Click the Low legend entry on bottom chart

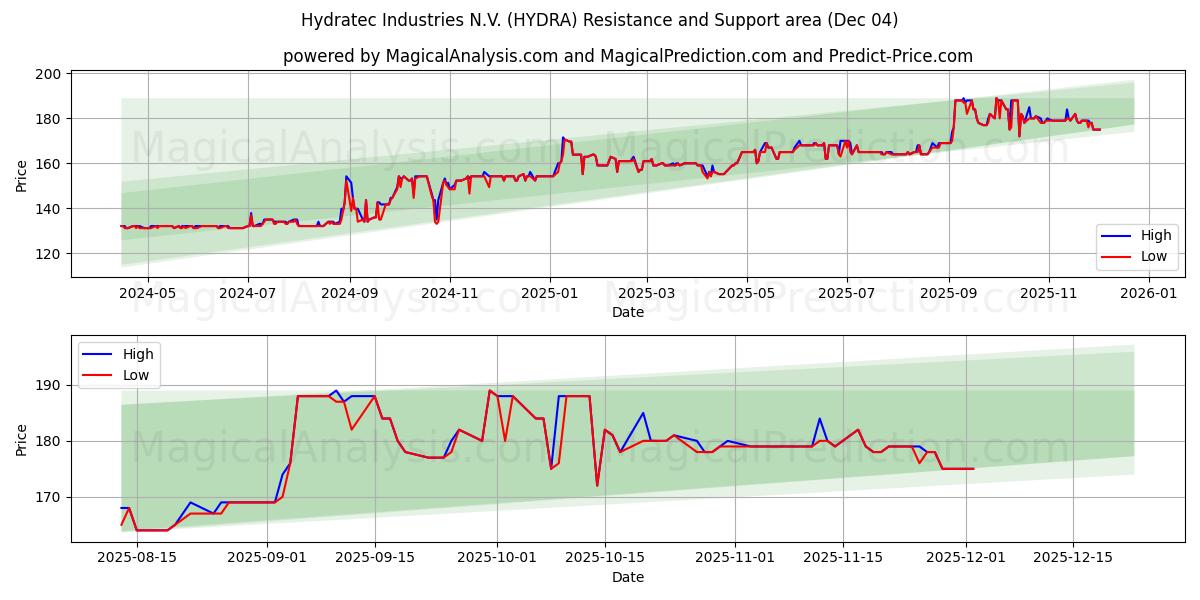pyautogui.click(x=135, y=375)
